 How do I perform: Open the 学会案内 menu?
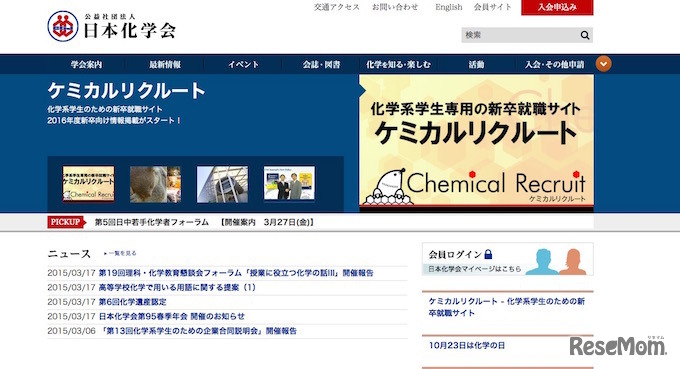coord(86,65)
